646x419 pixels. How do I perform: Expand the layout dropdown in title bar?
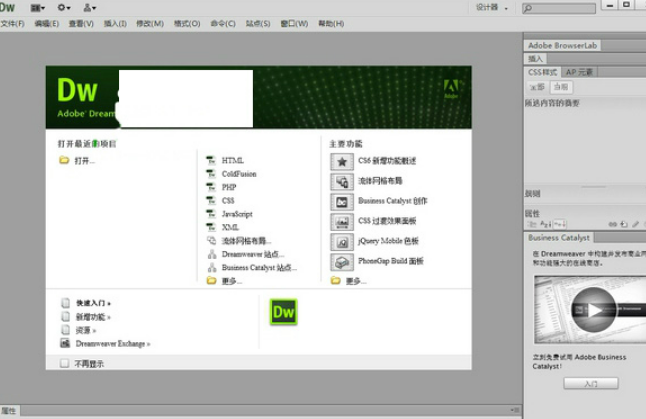click(40, 7)
